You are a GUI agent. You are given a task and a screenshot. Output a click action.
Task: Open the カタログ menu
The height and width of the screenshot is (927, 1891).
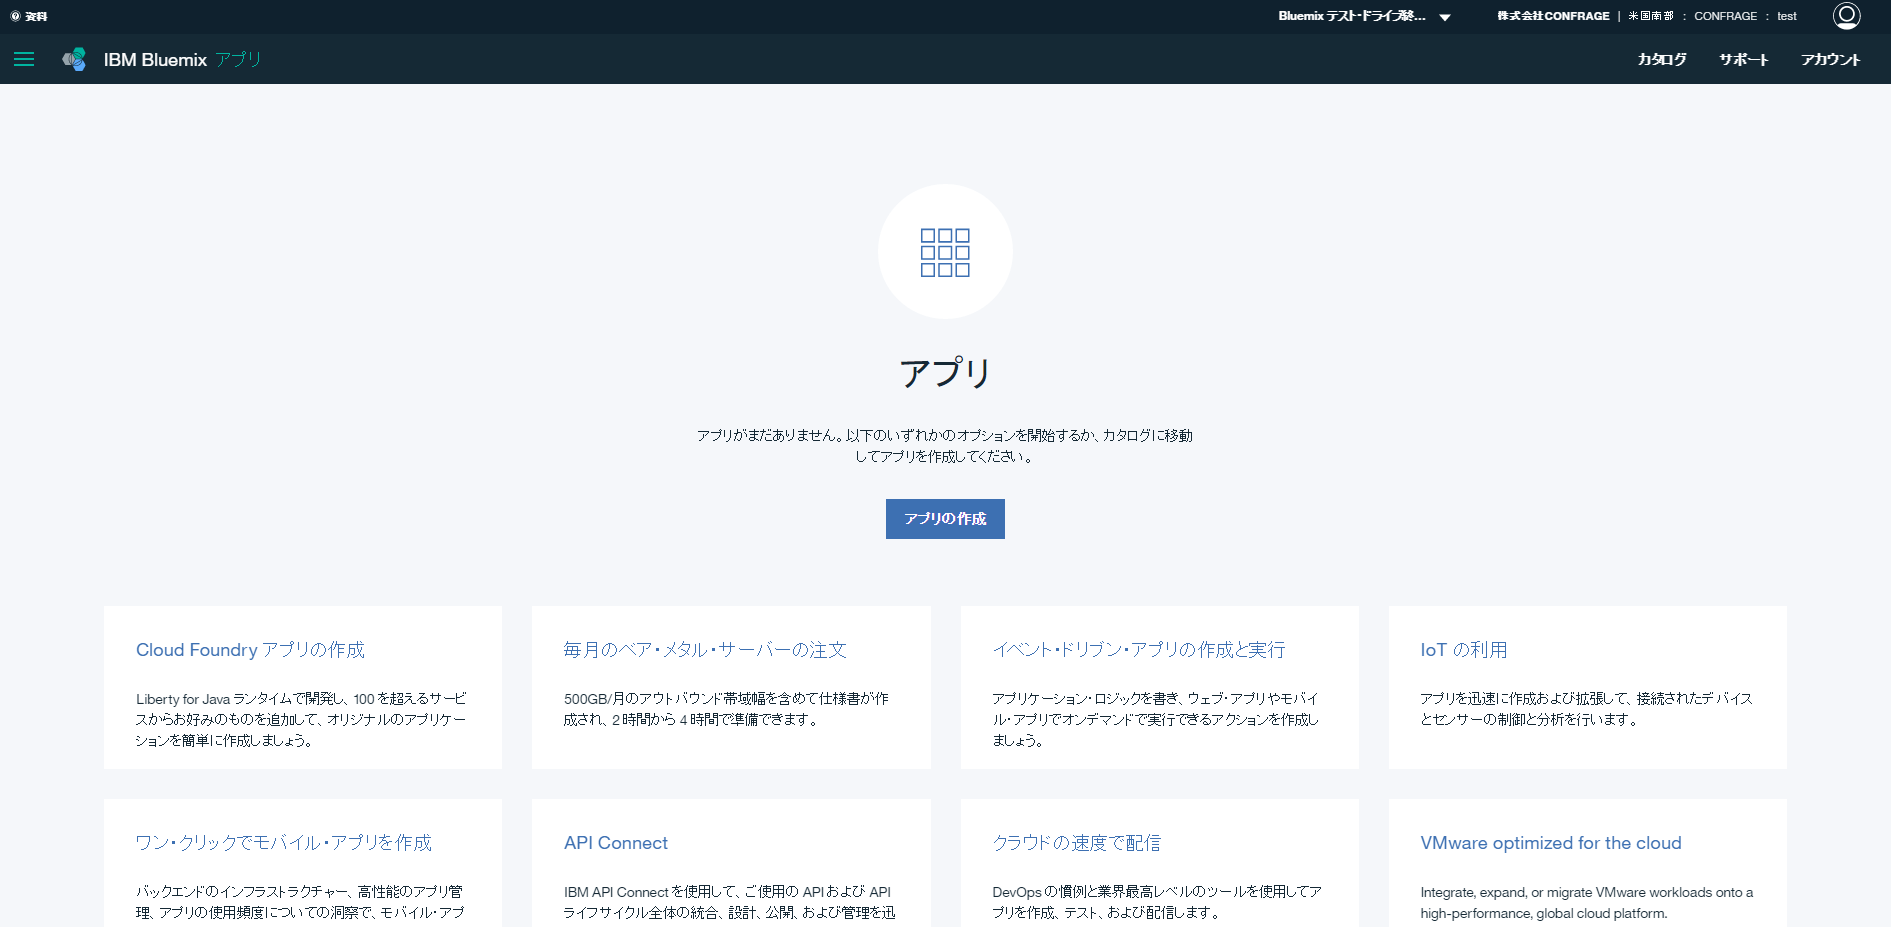[1662, 60]
